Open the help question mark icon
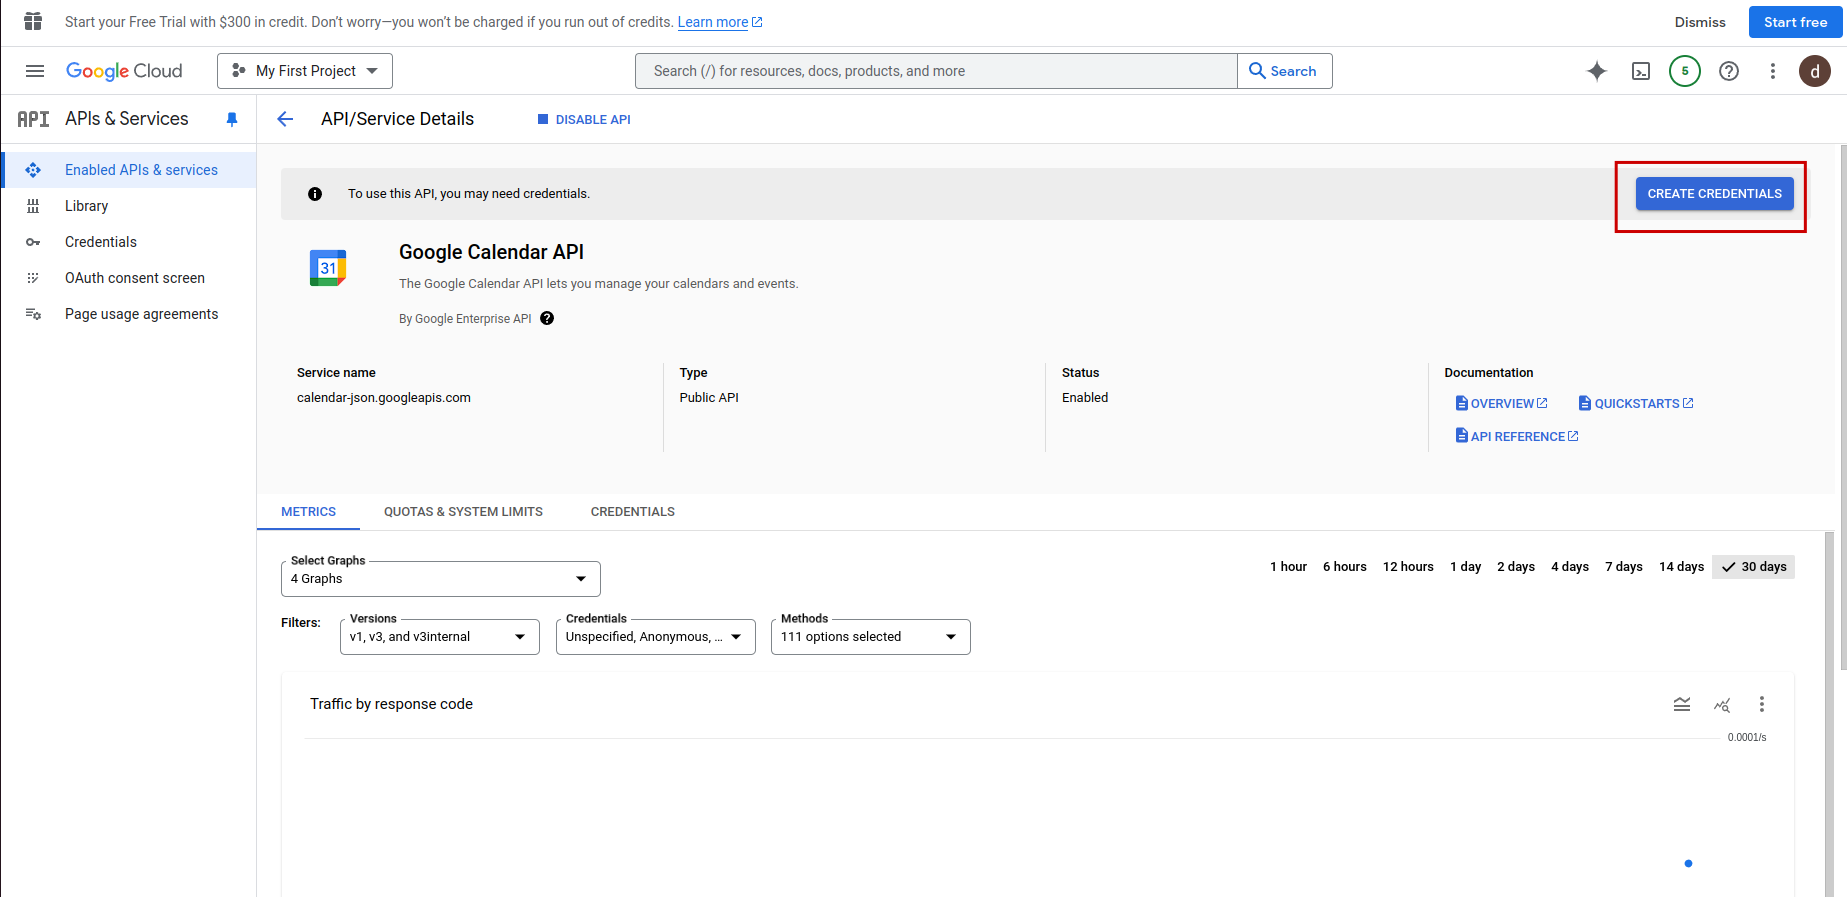 point(1729,71)
